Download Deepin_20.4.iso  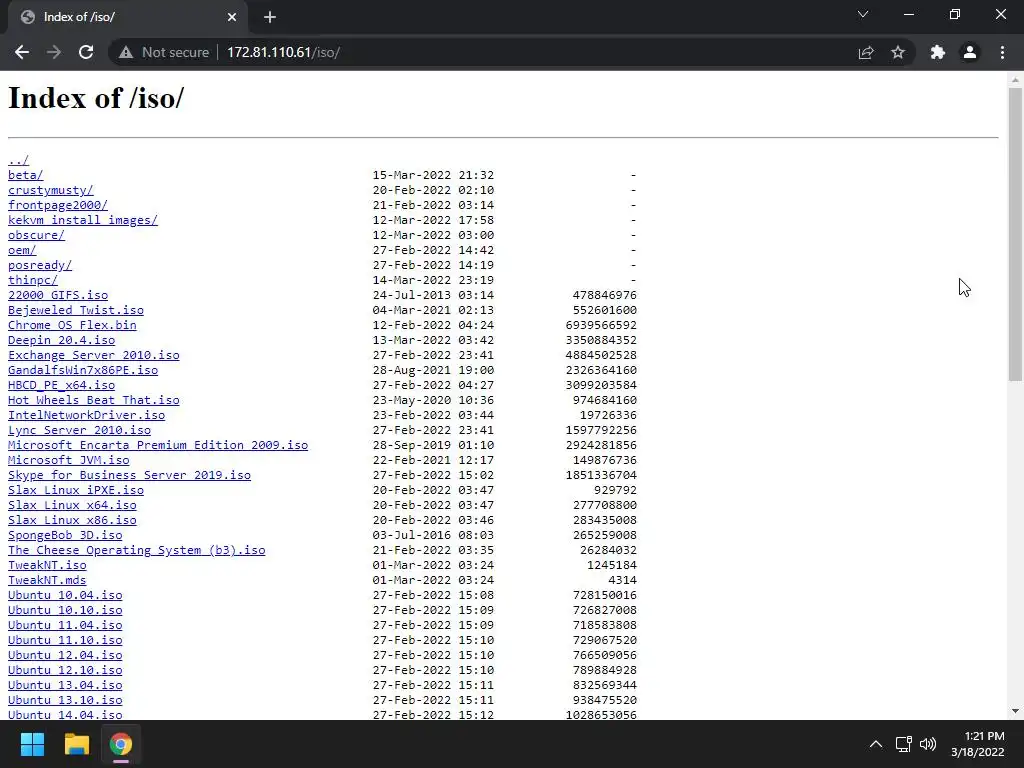(x=61, y=340)
